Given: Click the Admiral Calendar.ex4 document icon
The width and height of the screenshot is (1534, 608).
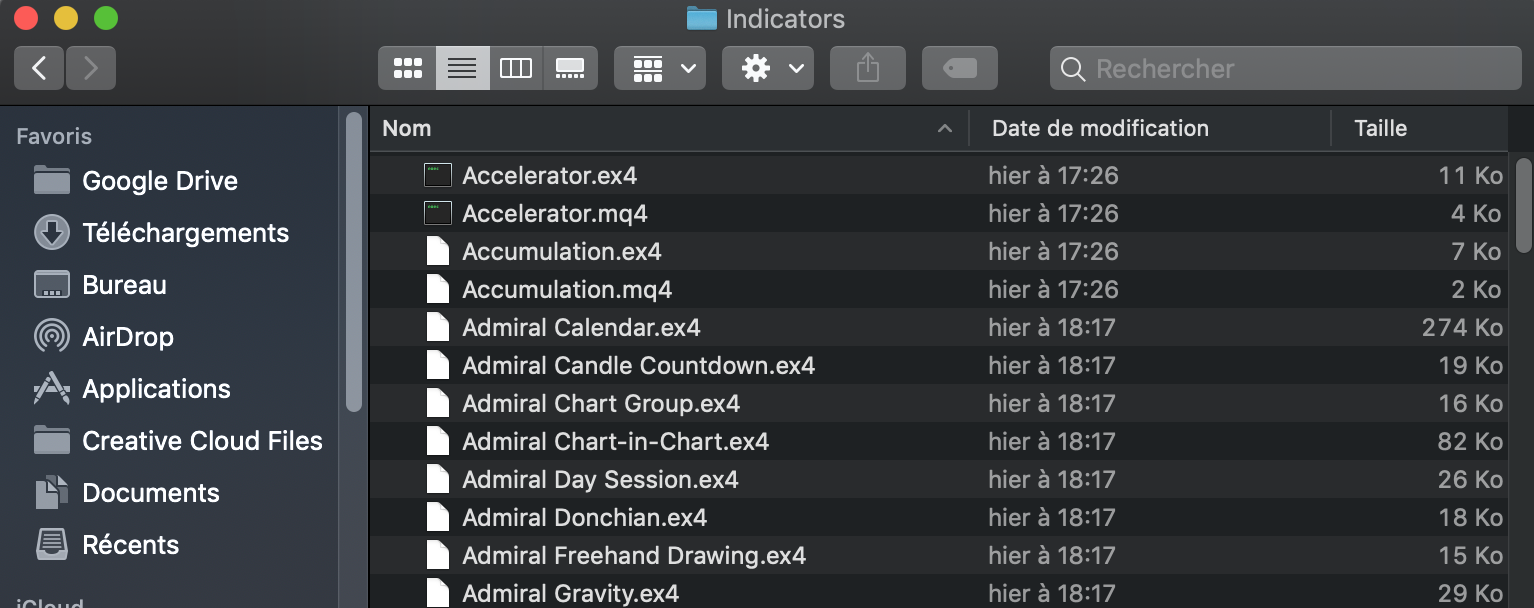Looking at the screenshot, I should [x=438, y=327].
